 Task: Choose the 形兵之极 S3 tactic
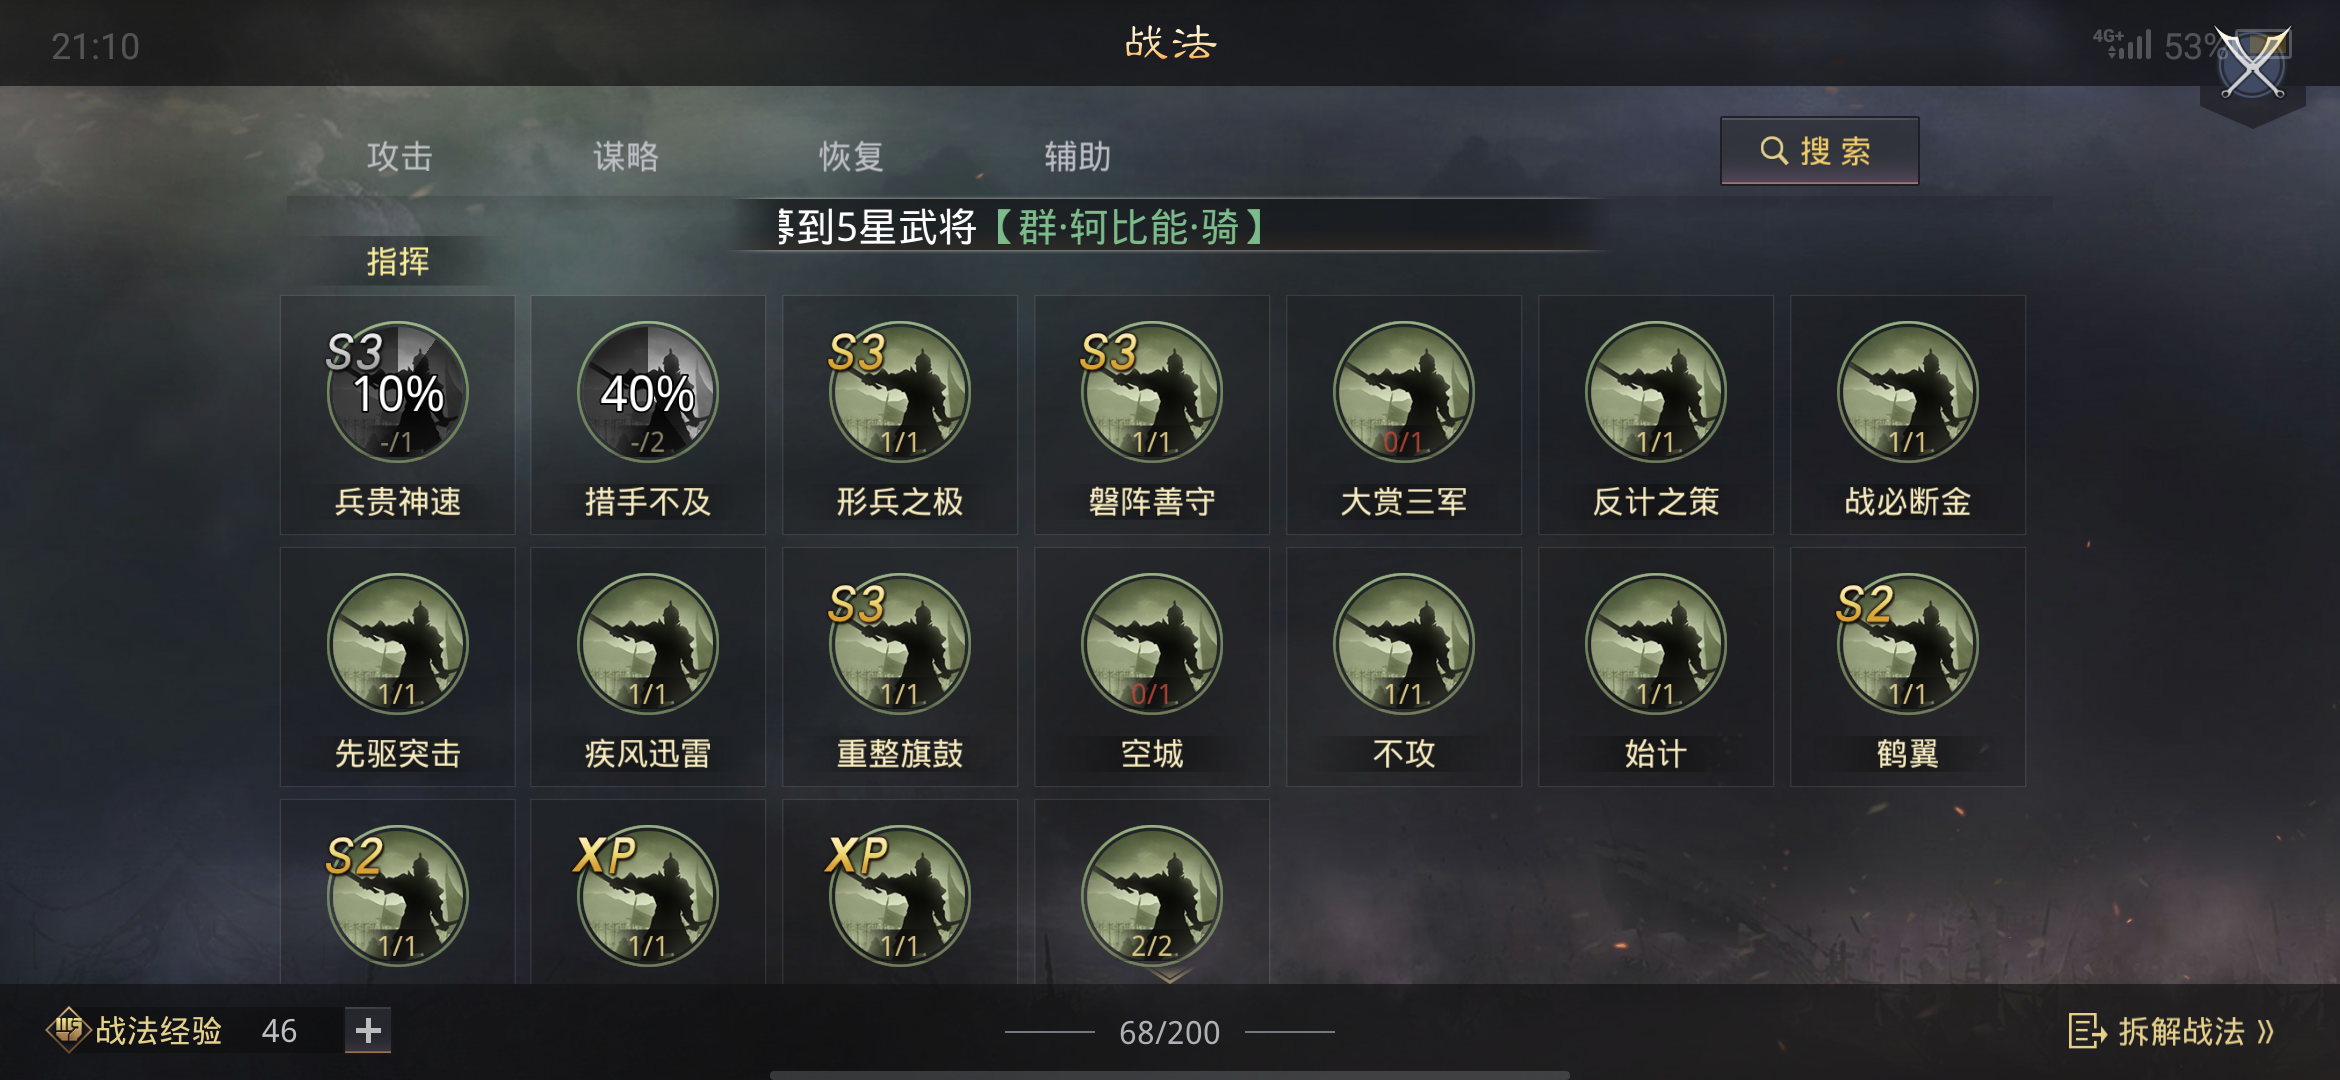[900, 392]
